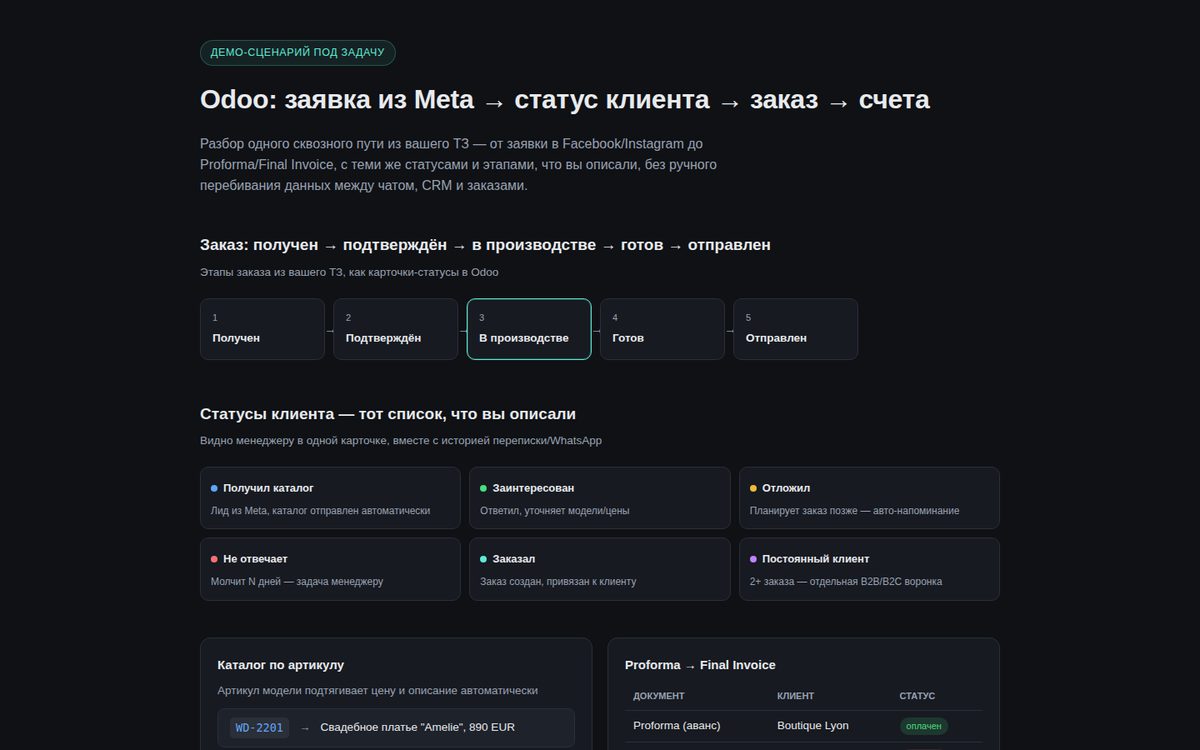
Task: Click 'Свадебное платье "Amelie", 890 EUR' text
Action: [x=418, y=727]
